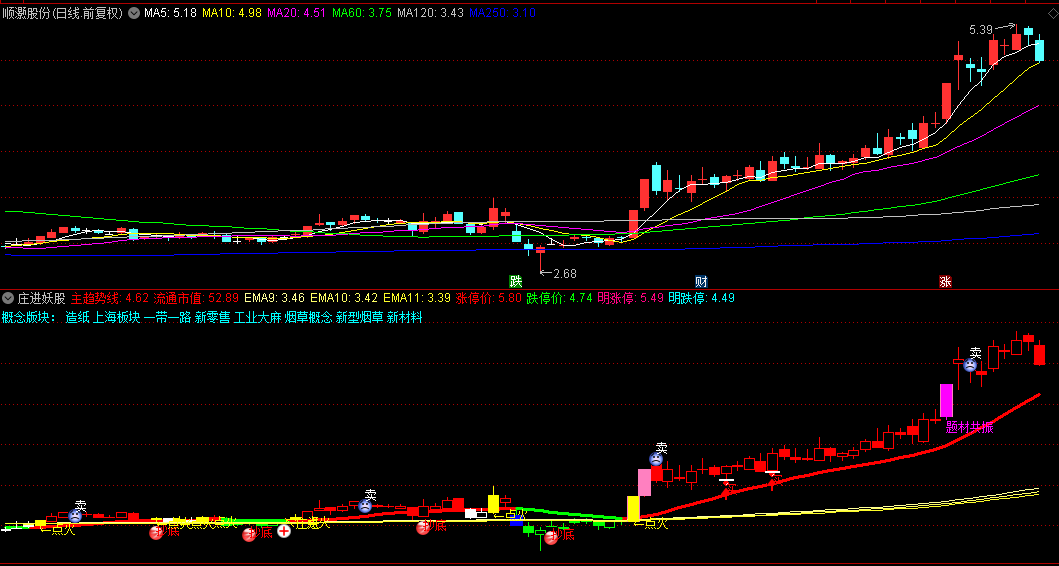Click the 卖 sad-face icon above 题材共振
The image size is (1059, 566).
coord(970,365)
